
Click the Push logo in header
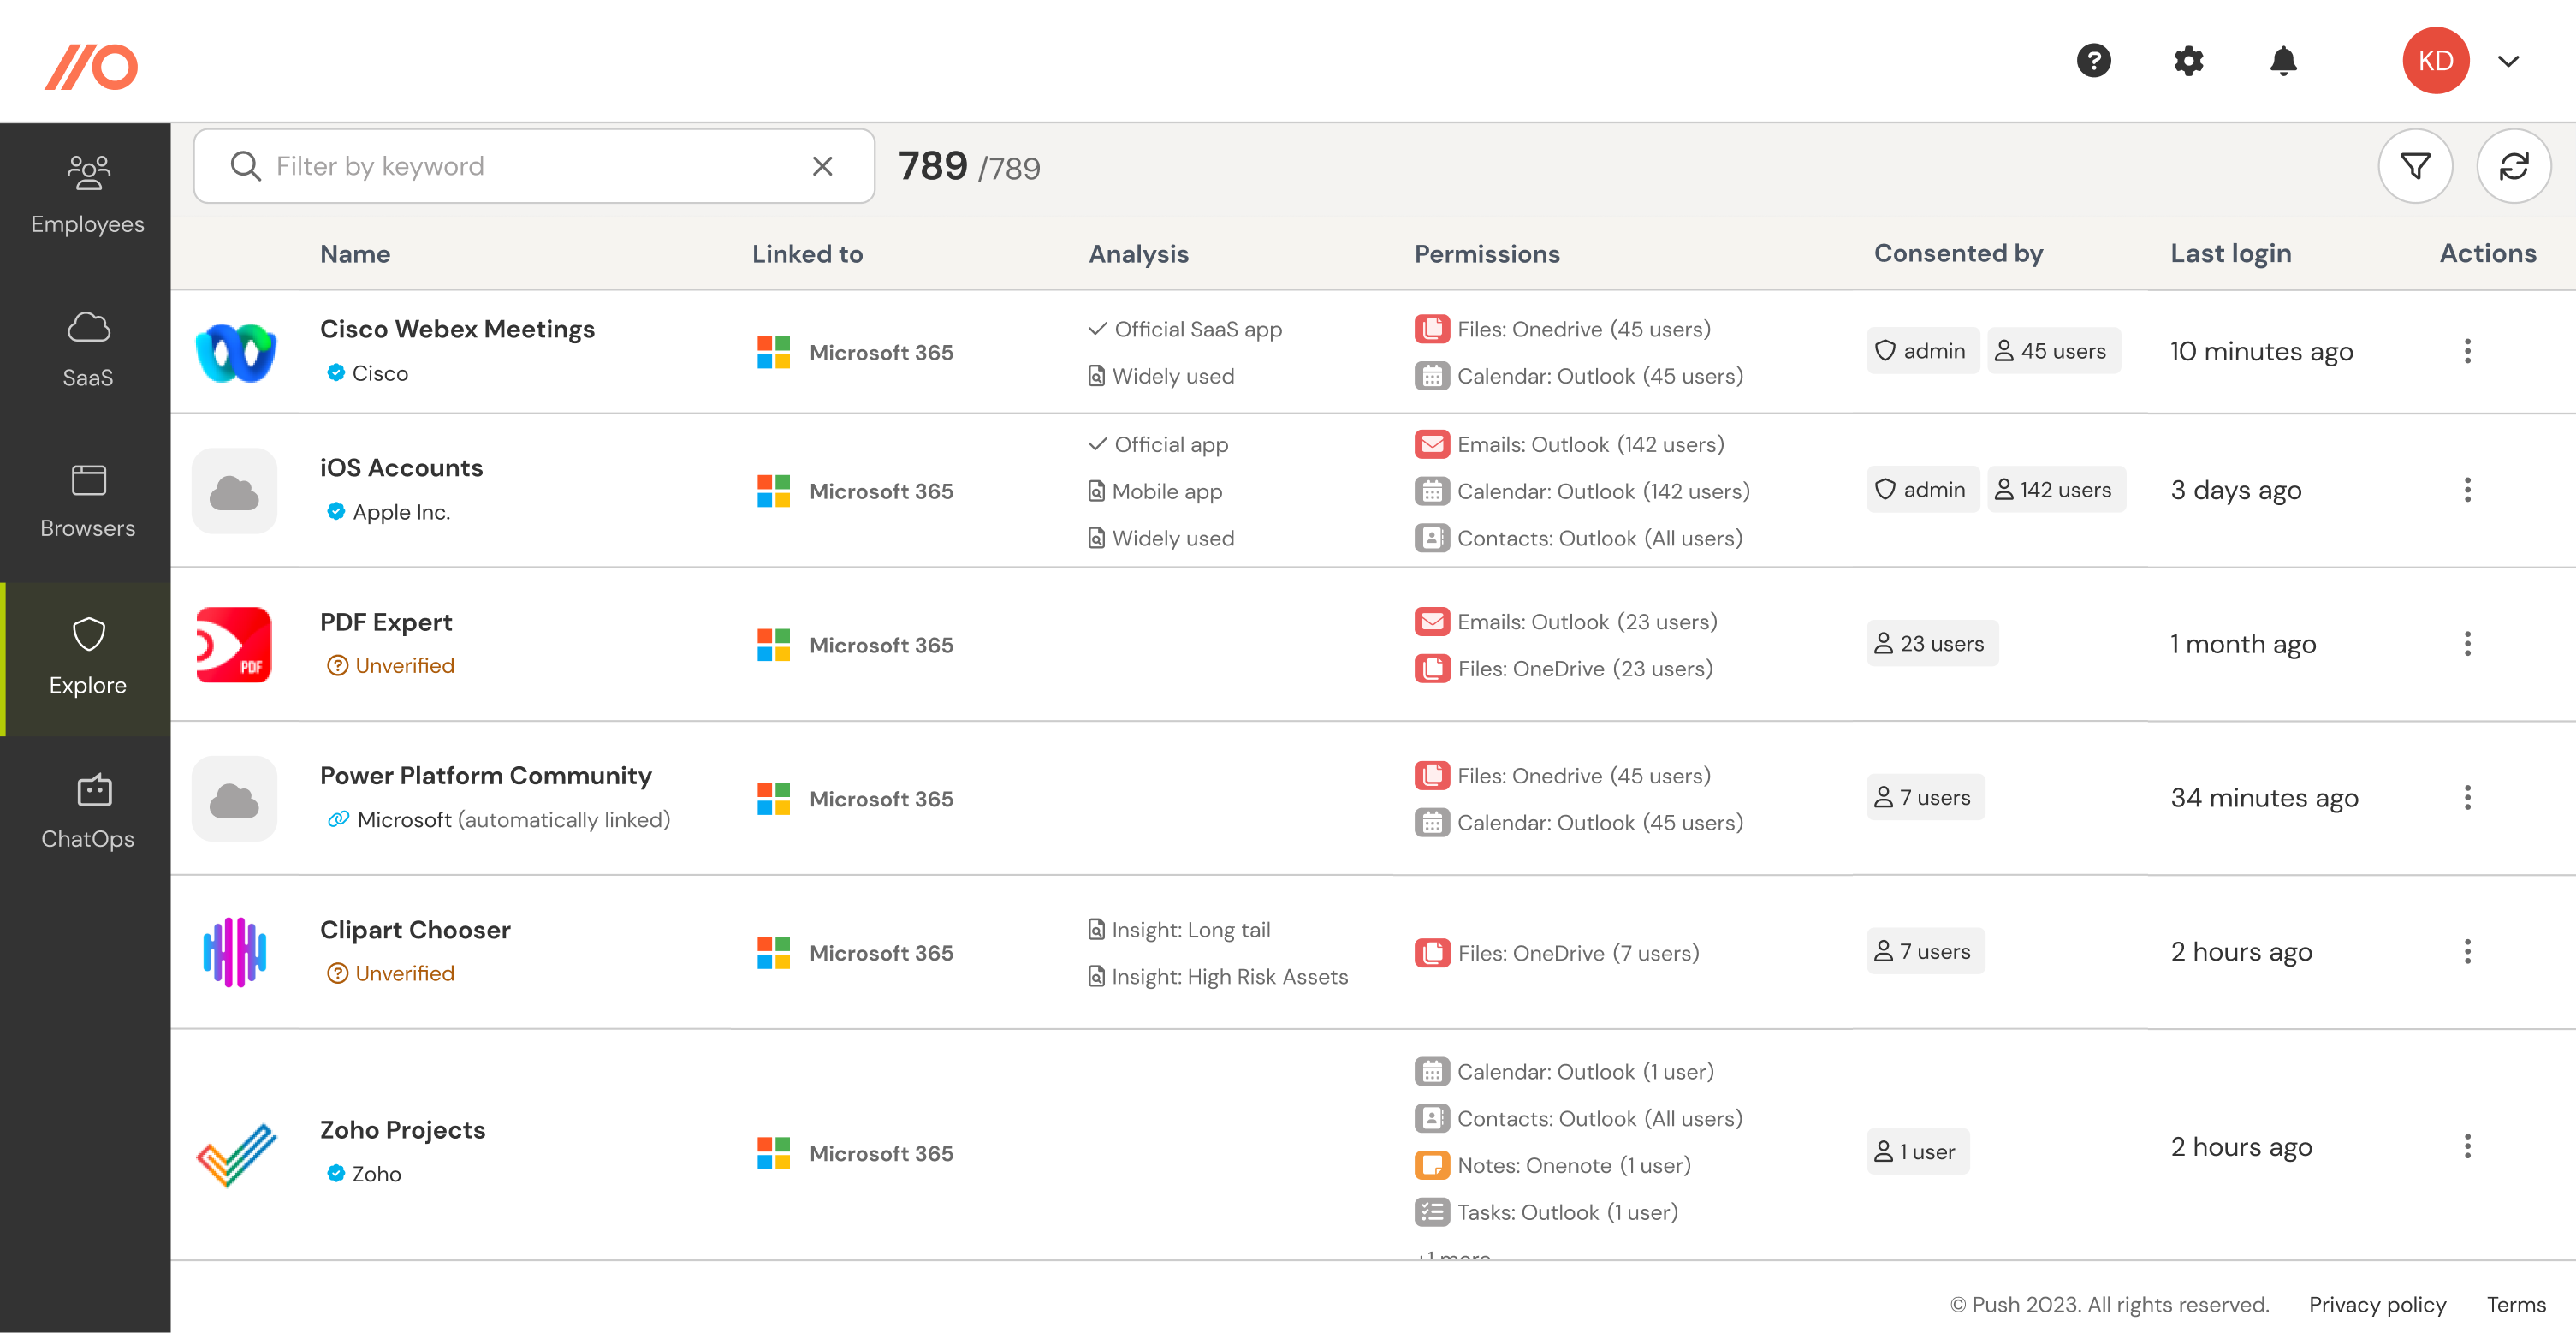pos(91,66)
